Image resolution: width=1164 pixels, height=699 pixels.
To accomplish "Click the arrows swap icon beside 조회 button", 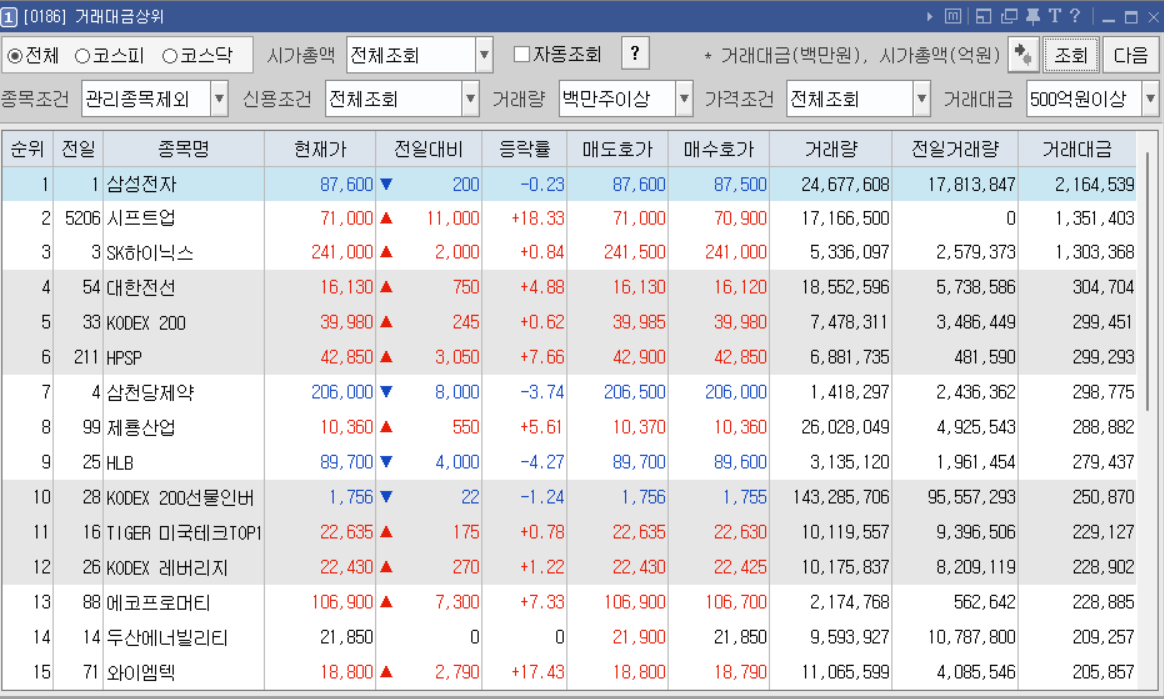I will tap(1023, 55).
